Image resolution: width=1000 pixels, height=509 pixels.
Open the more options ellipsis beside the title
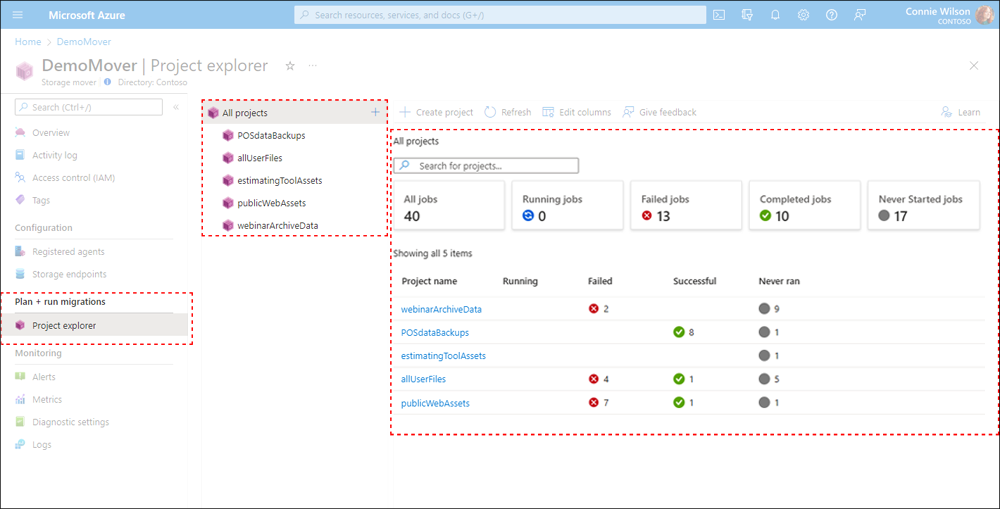click(312, 66)
